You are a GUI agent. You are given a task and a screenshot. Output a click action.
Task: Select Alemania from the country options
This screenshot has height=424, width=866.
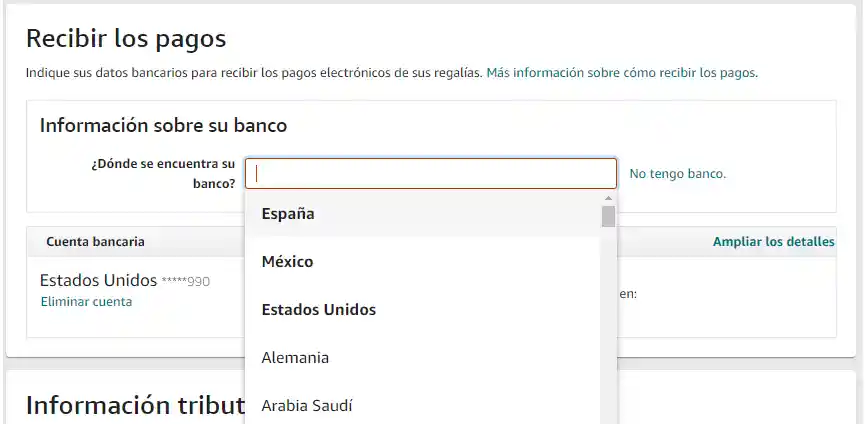(x=295, y=357)
